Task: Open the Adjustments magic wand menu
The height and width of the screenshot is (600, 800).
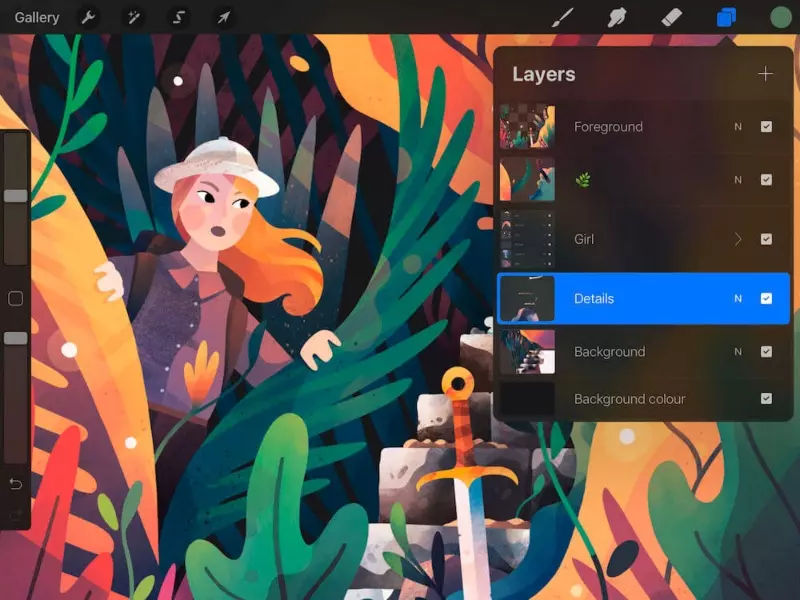Action: (134, 17)
